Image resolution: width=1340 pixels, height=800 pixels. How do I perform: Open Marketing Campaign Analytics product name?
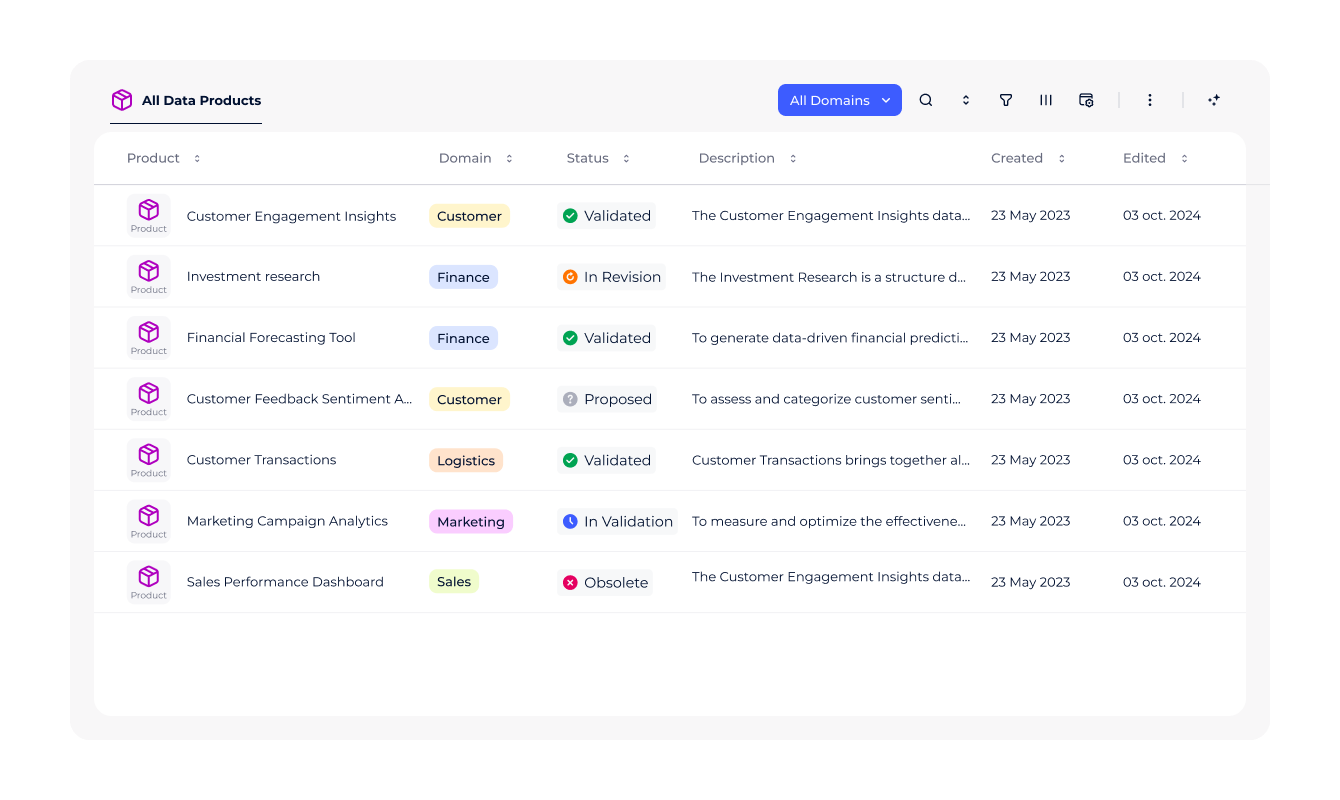coord(287,521)
